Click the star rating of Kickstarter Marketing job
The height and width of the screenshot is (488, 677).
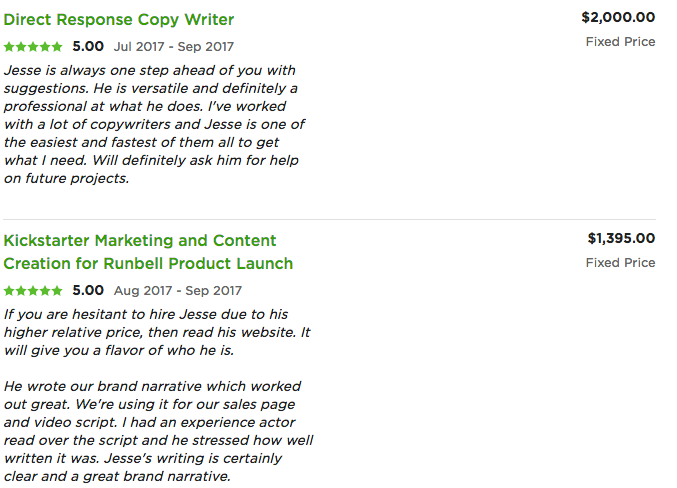[x=33, y=291]
